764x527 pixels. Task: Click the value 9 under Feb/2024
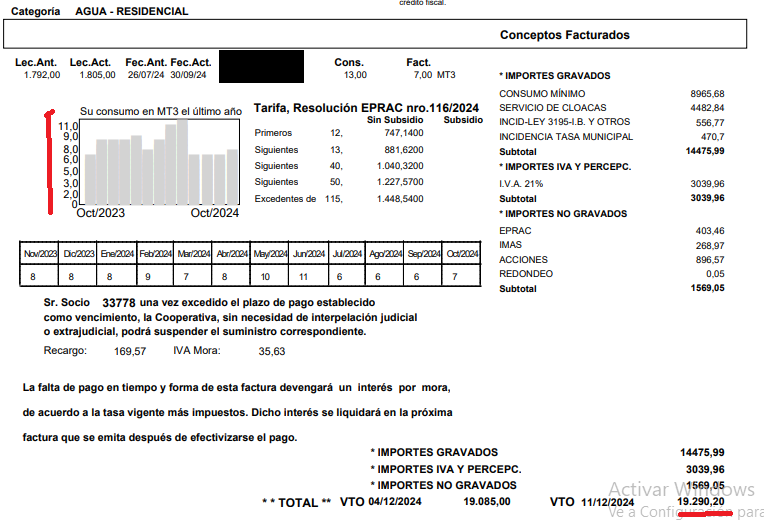pyautogui.click(x=148, y=277)
